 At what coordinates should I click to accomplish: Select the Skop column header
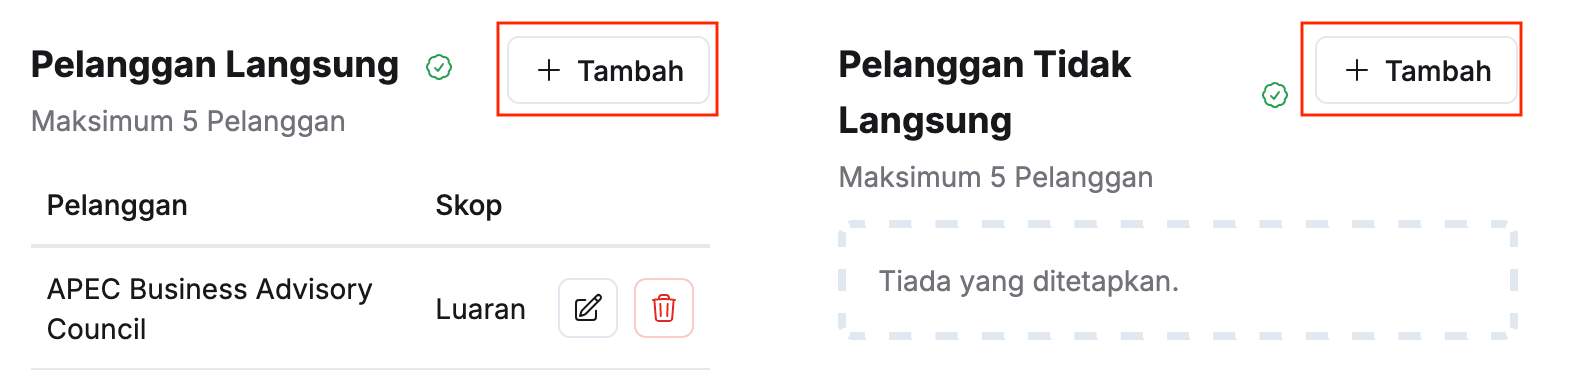click(x=469, y=206)
